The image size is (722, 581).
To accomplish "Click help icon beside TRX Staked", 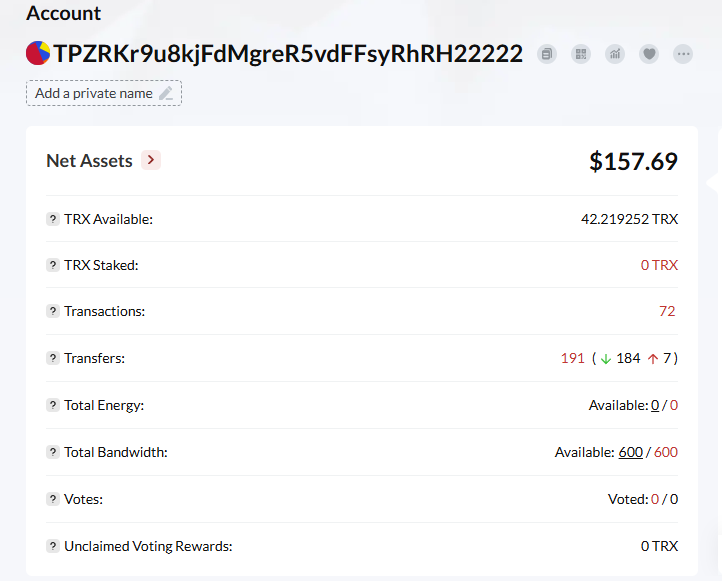I will point(53,265).
